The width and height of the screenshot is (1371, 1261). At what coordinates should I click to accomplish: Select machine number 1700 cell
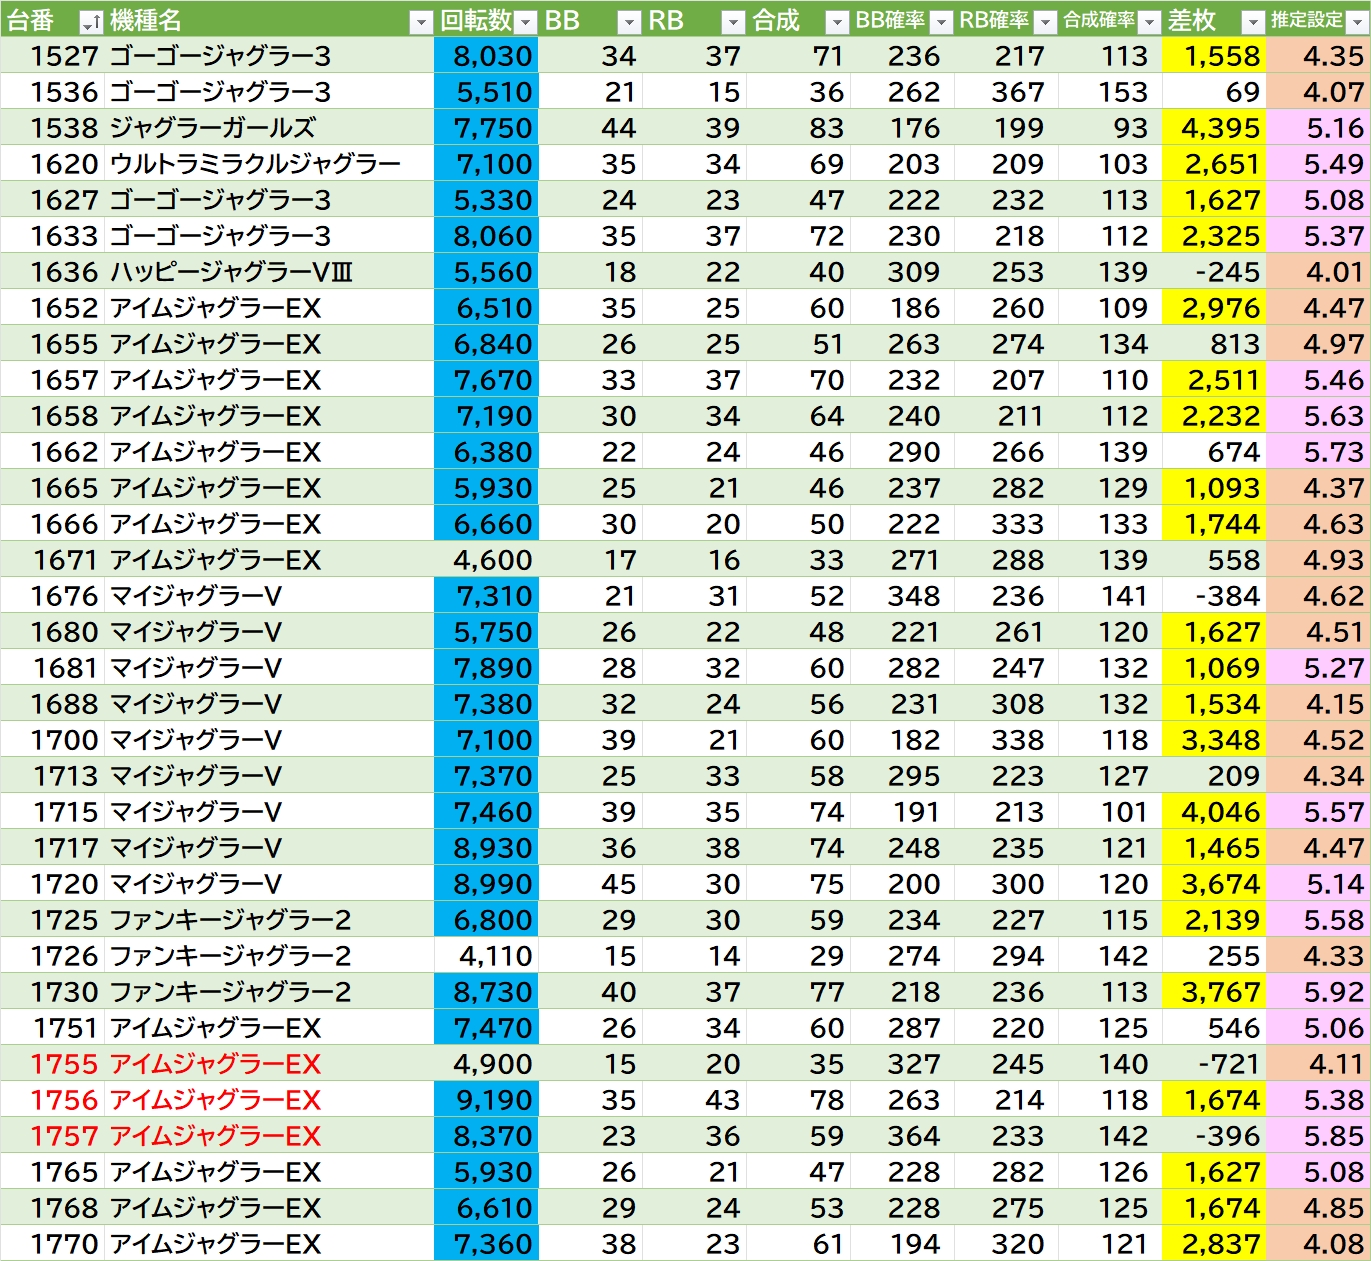52,740
